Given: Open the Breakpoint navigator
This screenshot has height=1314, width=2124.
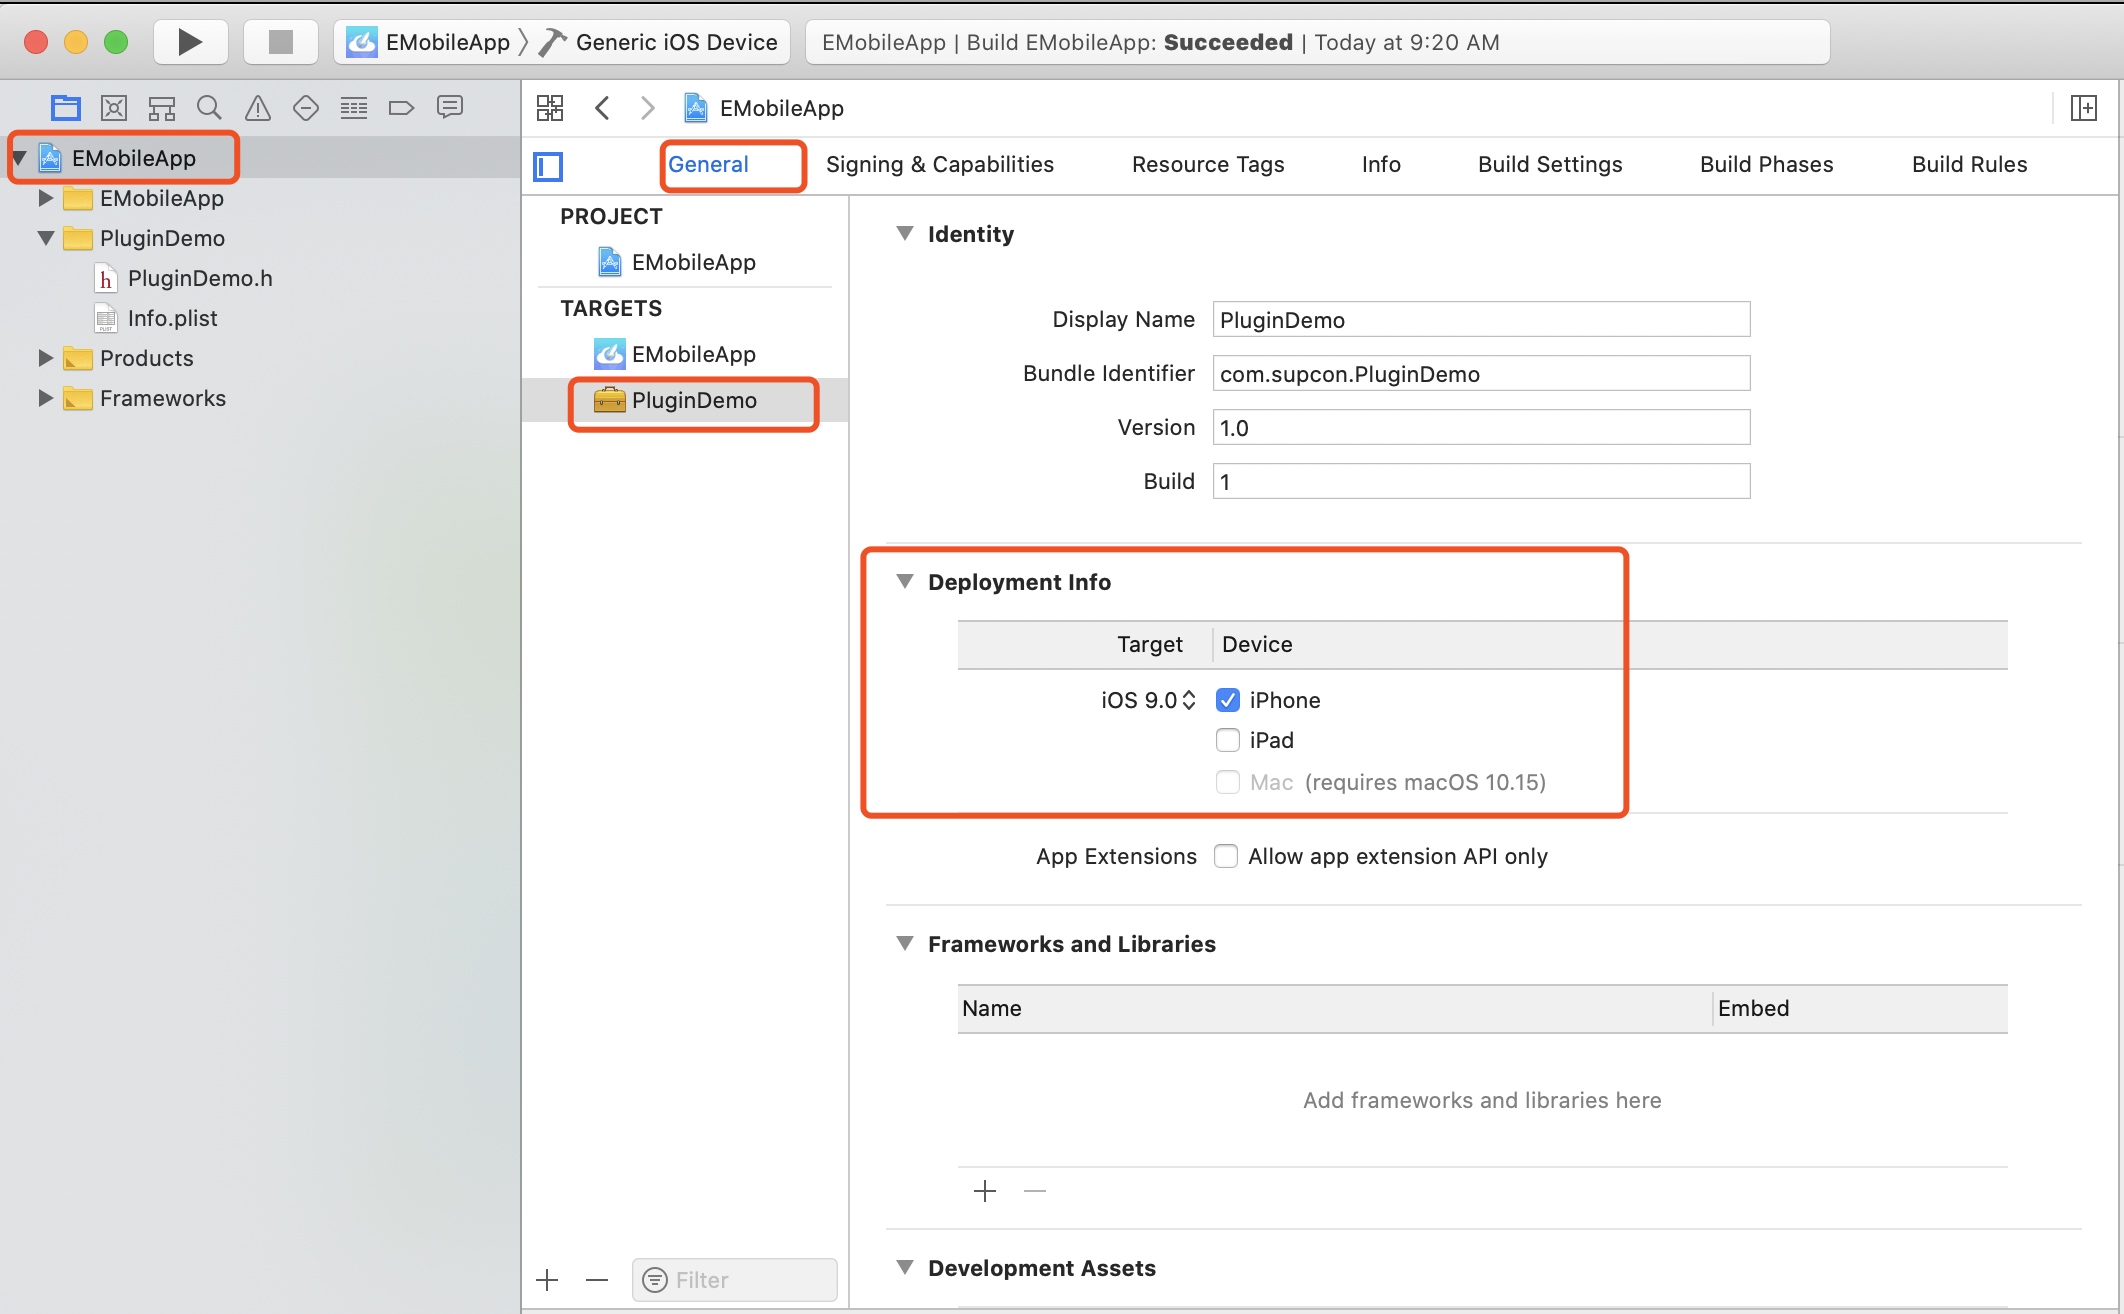Looking at the screenshot, I should point(401,108).
